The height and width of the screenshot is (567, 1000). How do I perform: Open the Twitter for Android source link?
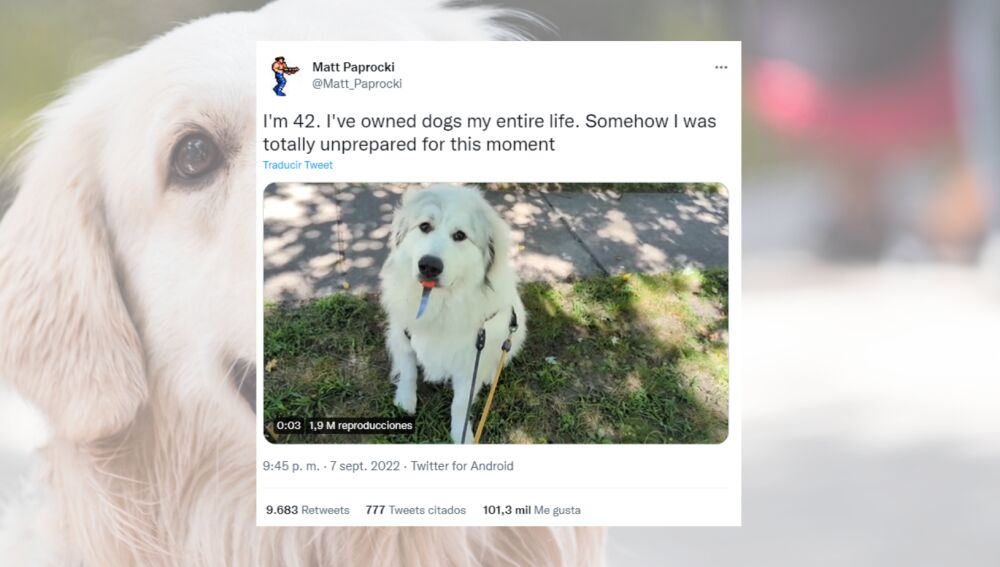[462, 466]
